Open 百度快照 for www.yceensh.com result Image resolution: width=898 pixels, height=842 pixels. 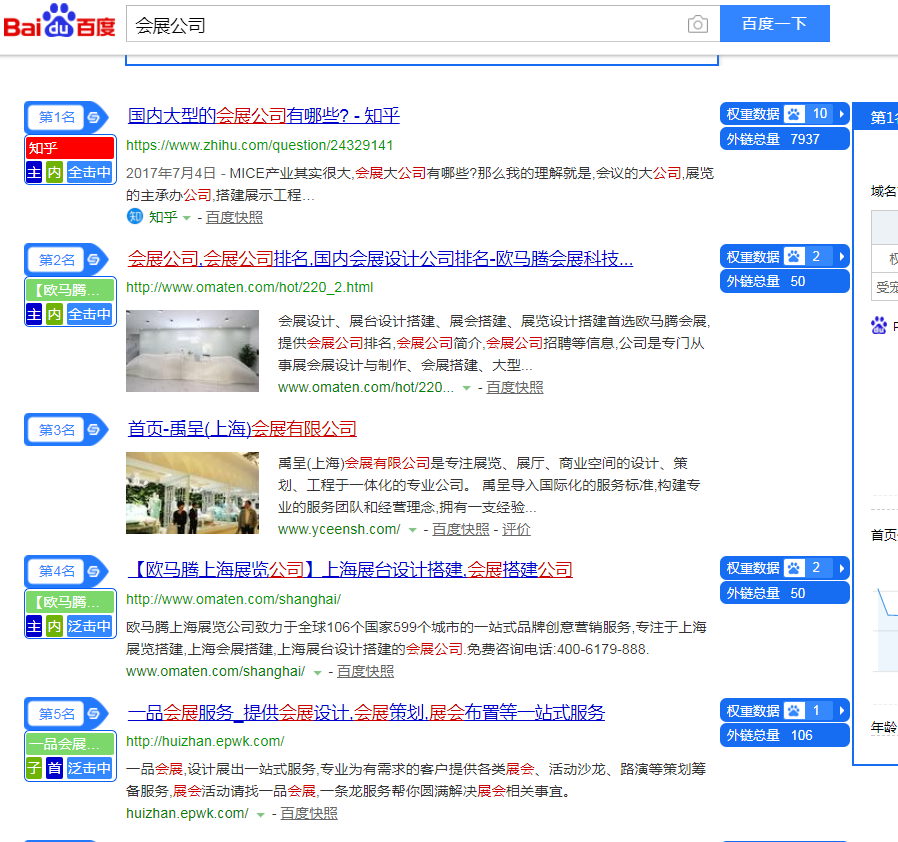click(460, 530)
